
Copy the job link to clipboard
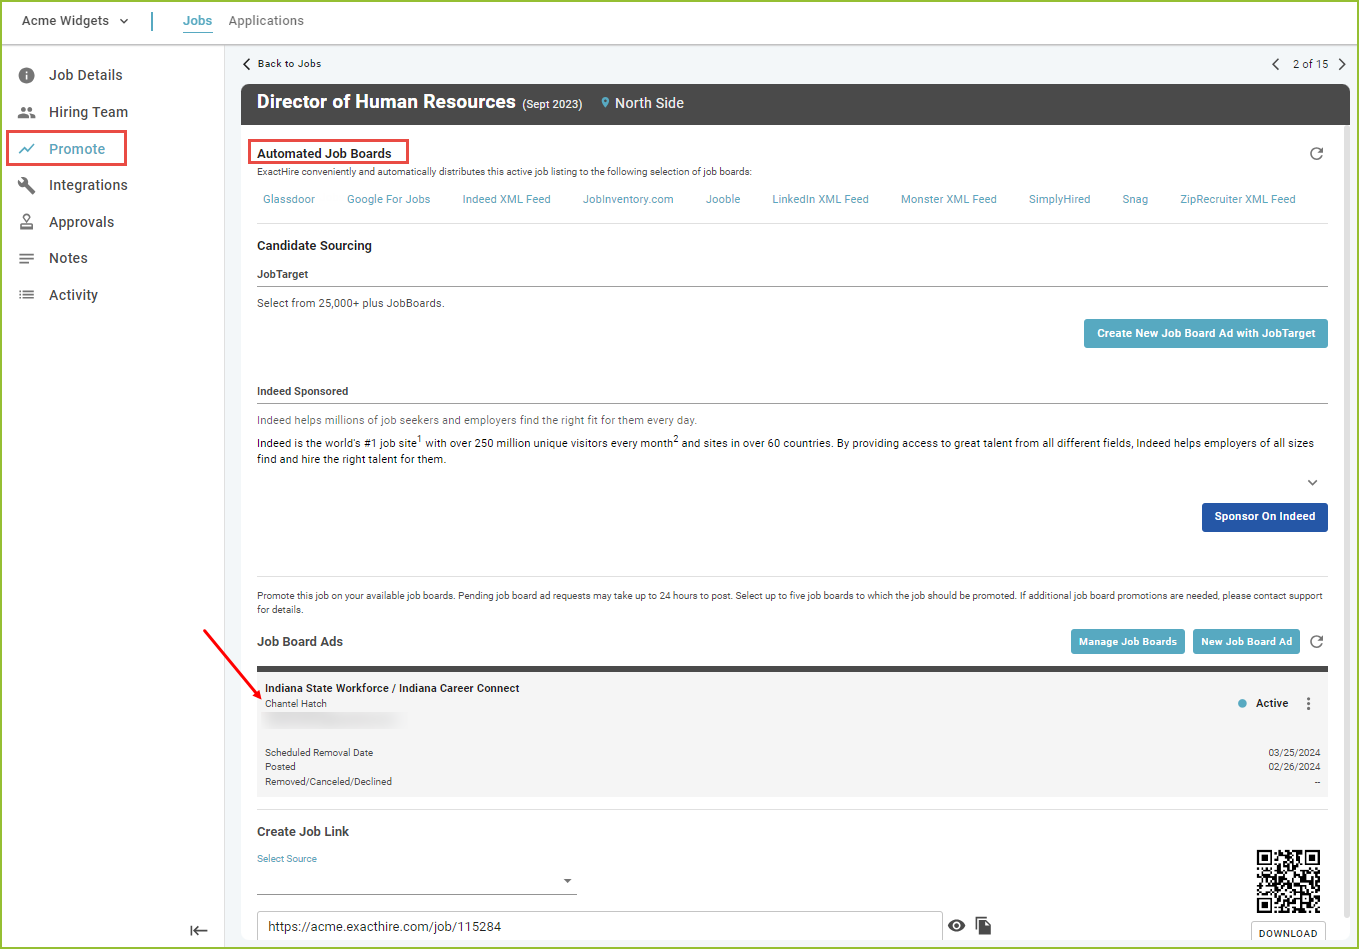[x=984, y=926]
